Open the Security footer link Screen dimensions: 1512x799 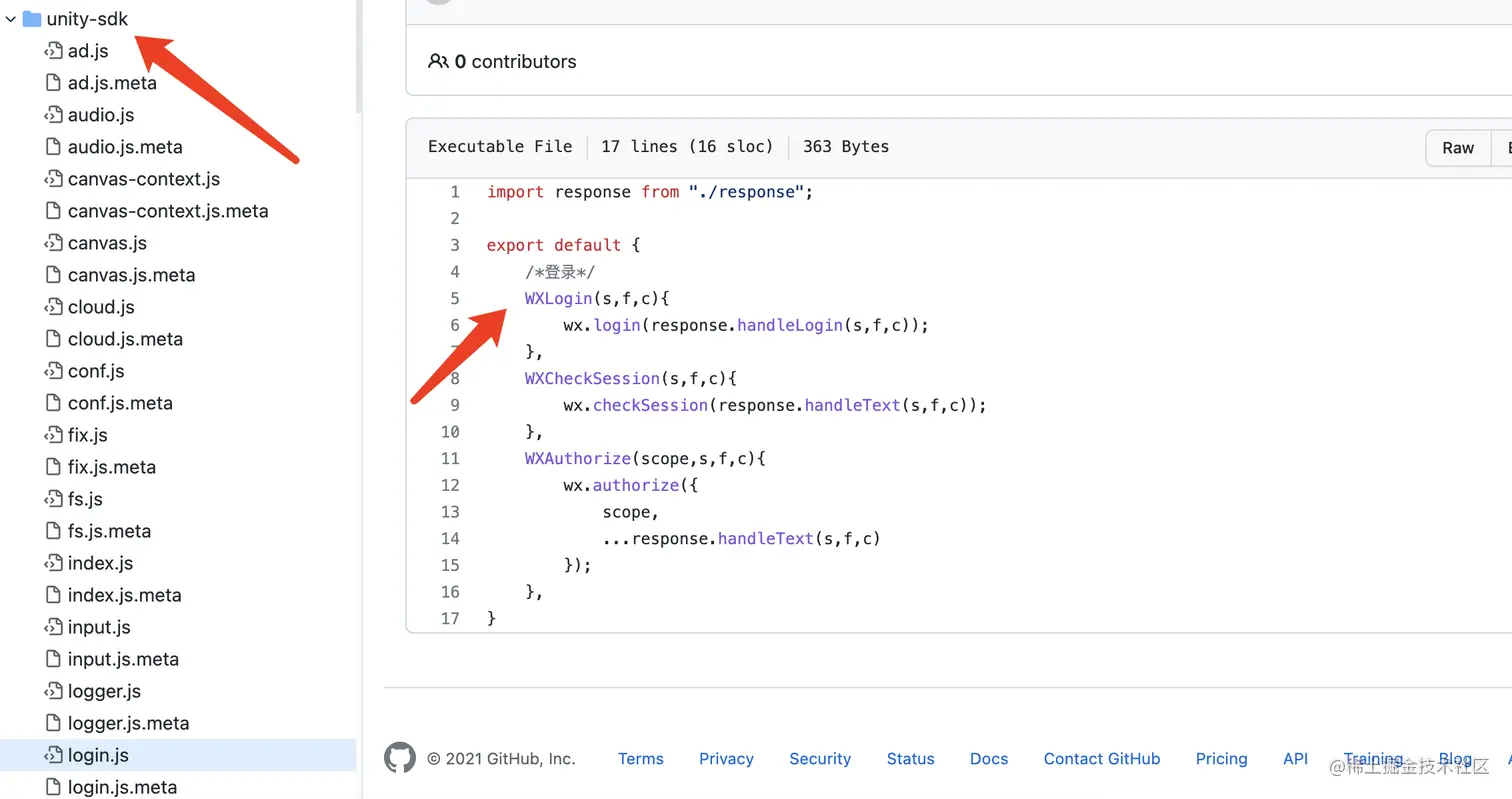tap(820, 759)
